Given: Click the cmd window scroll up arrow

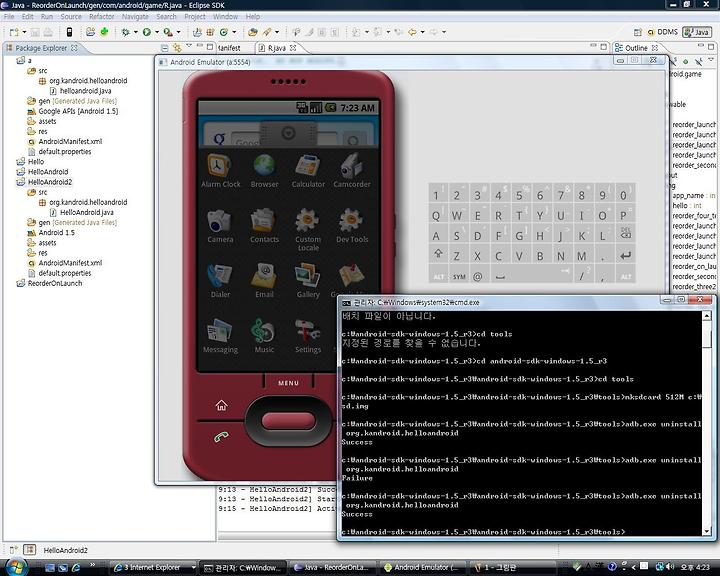Looking at the screenshot, I should click(707, 316).
